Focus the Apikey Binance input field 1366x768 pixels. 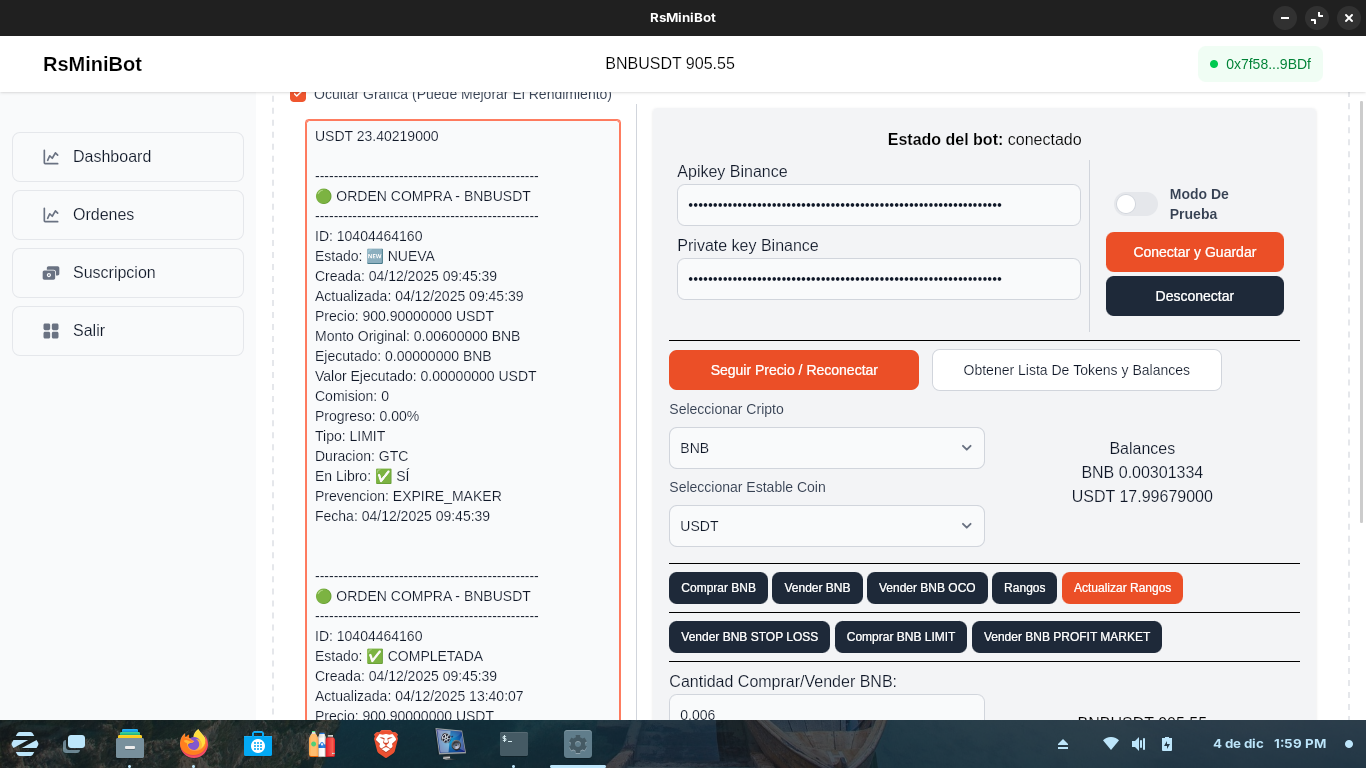(878, 205)
